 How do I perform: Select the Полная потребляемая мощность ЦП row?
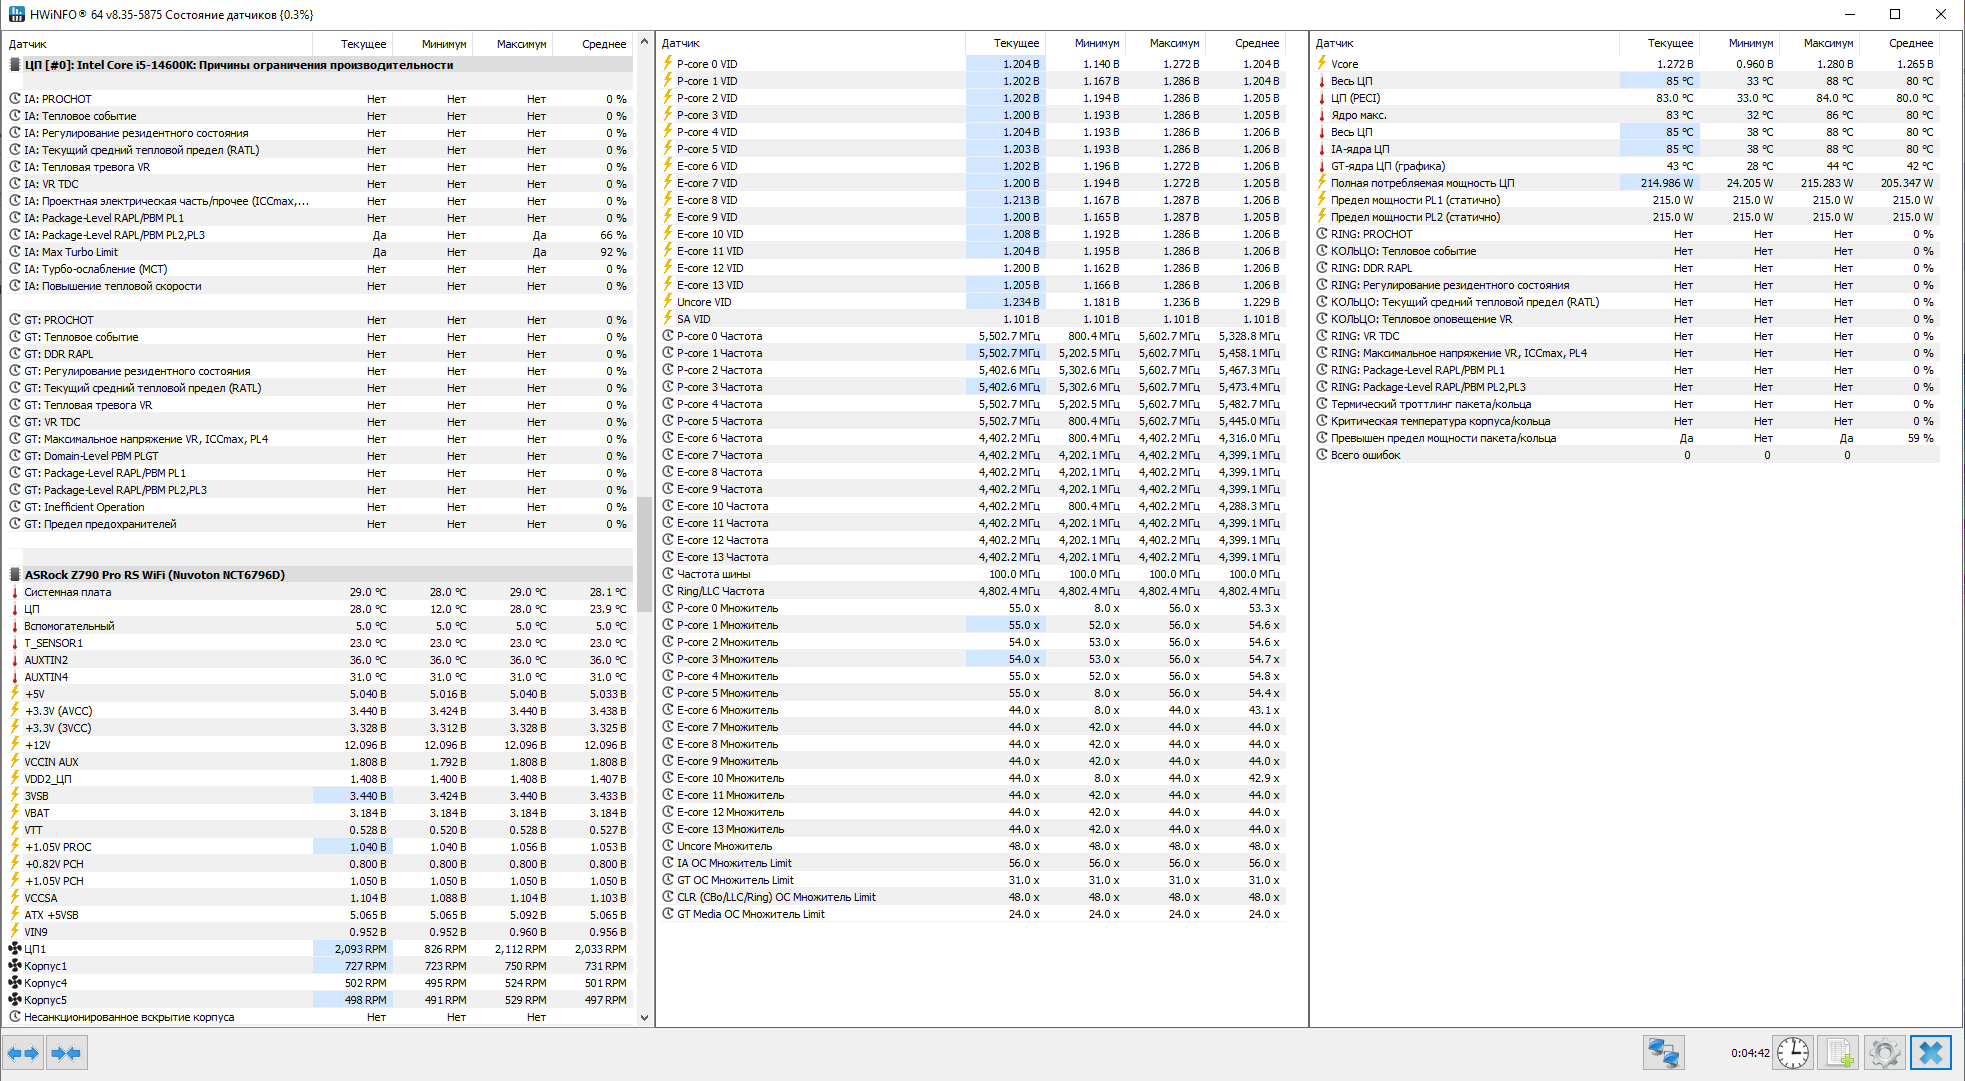1422,183
